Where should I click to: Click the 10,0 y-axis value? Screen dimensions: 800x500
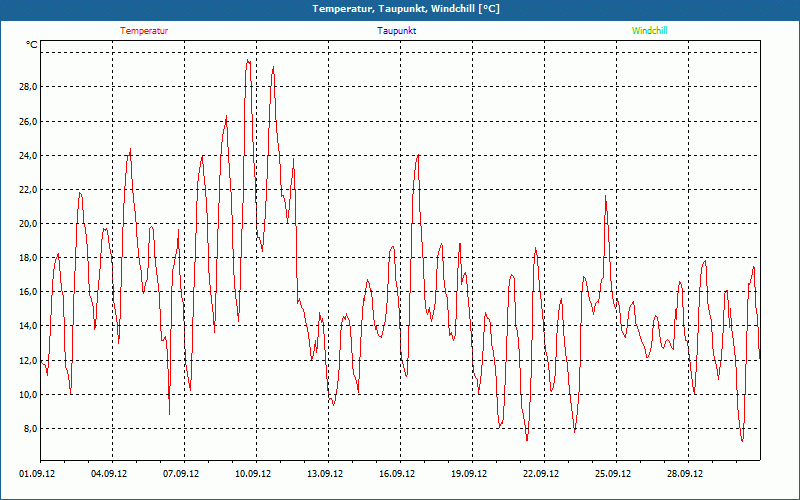pos(28,395)
